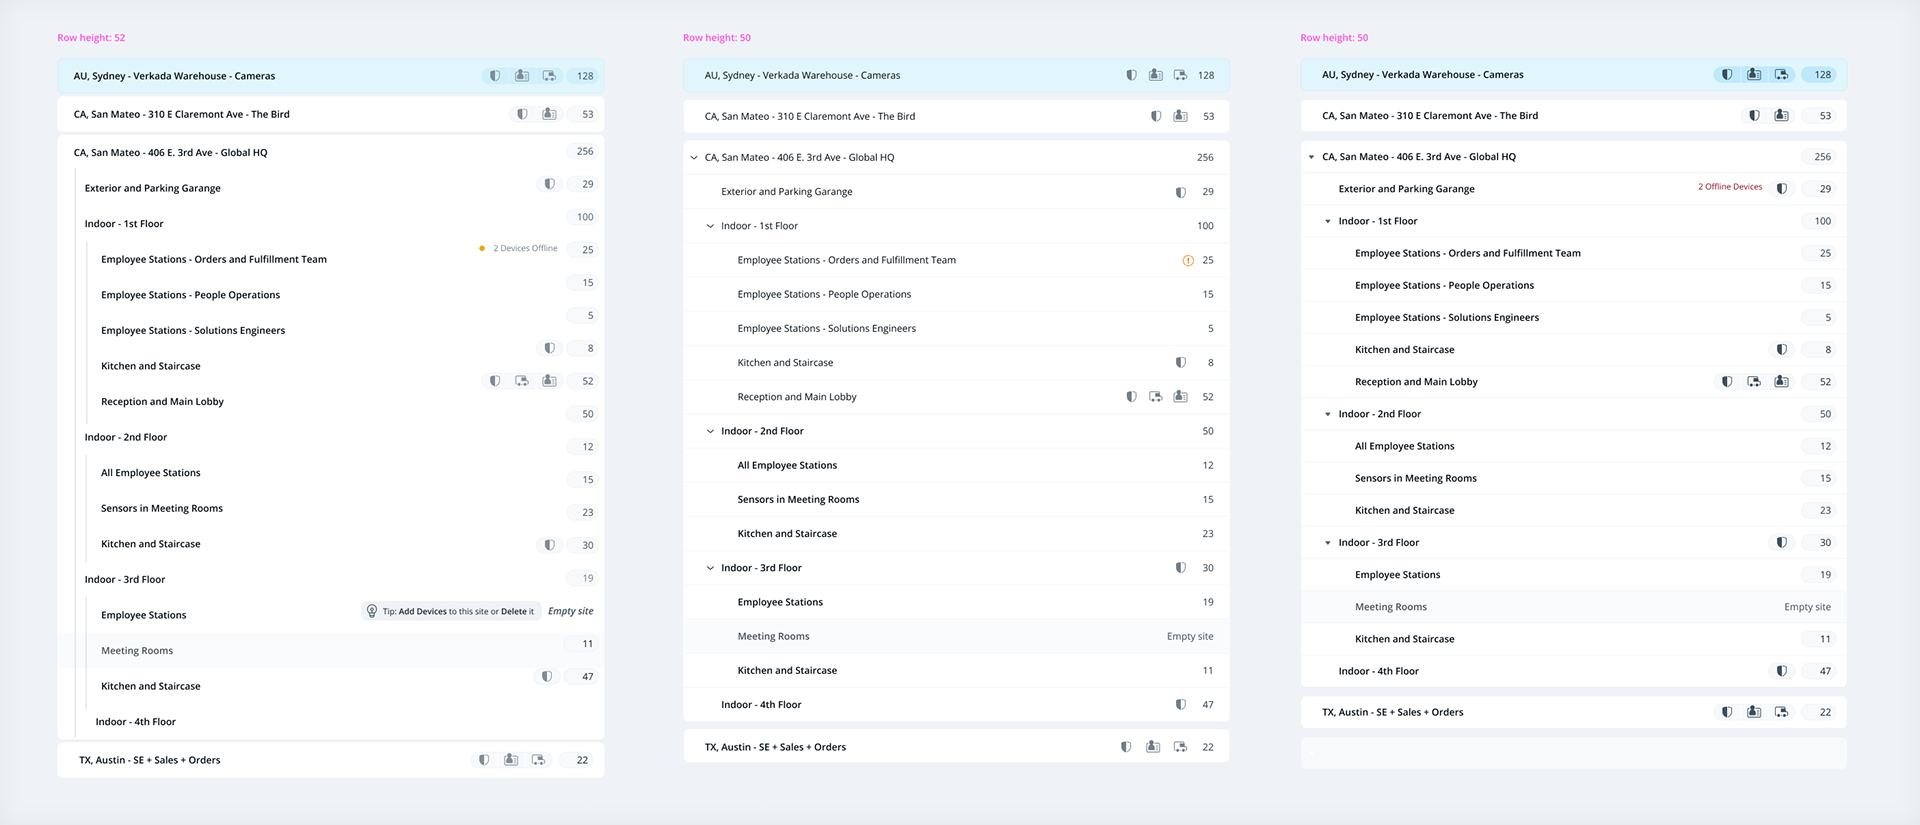
Task: Collapse Global HQ chevron in middle panel
Action: point(694,158)
